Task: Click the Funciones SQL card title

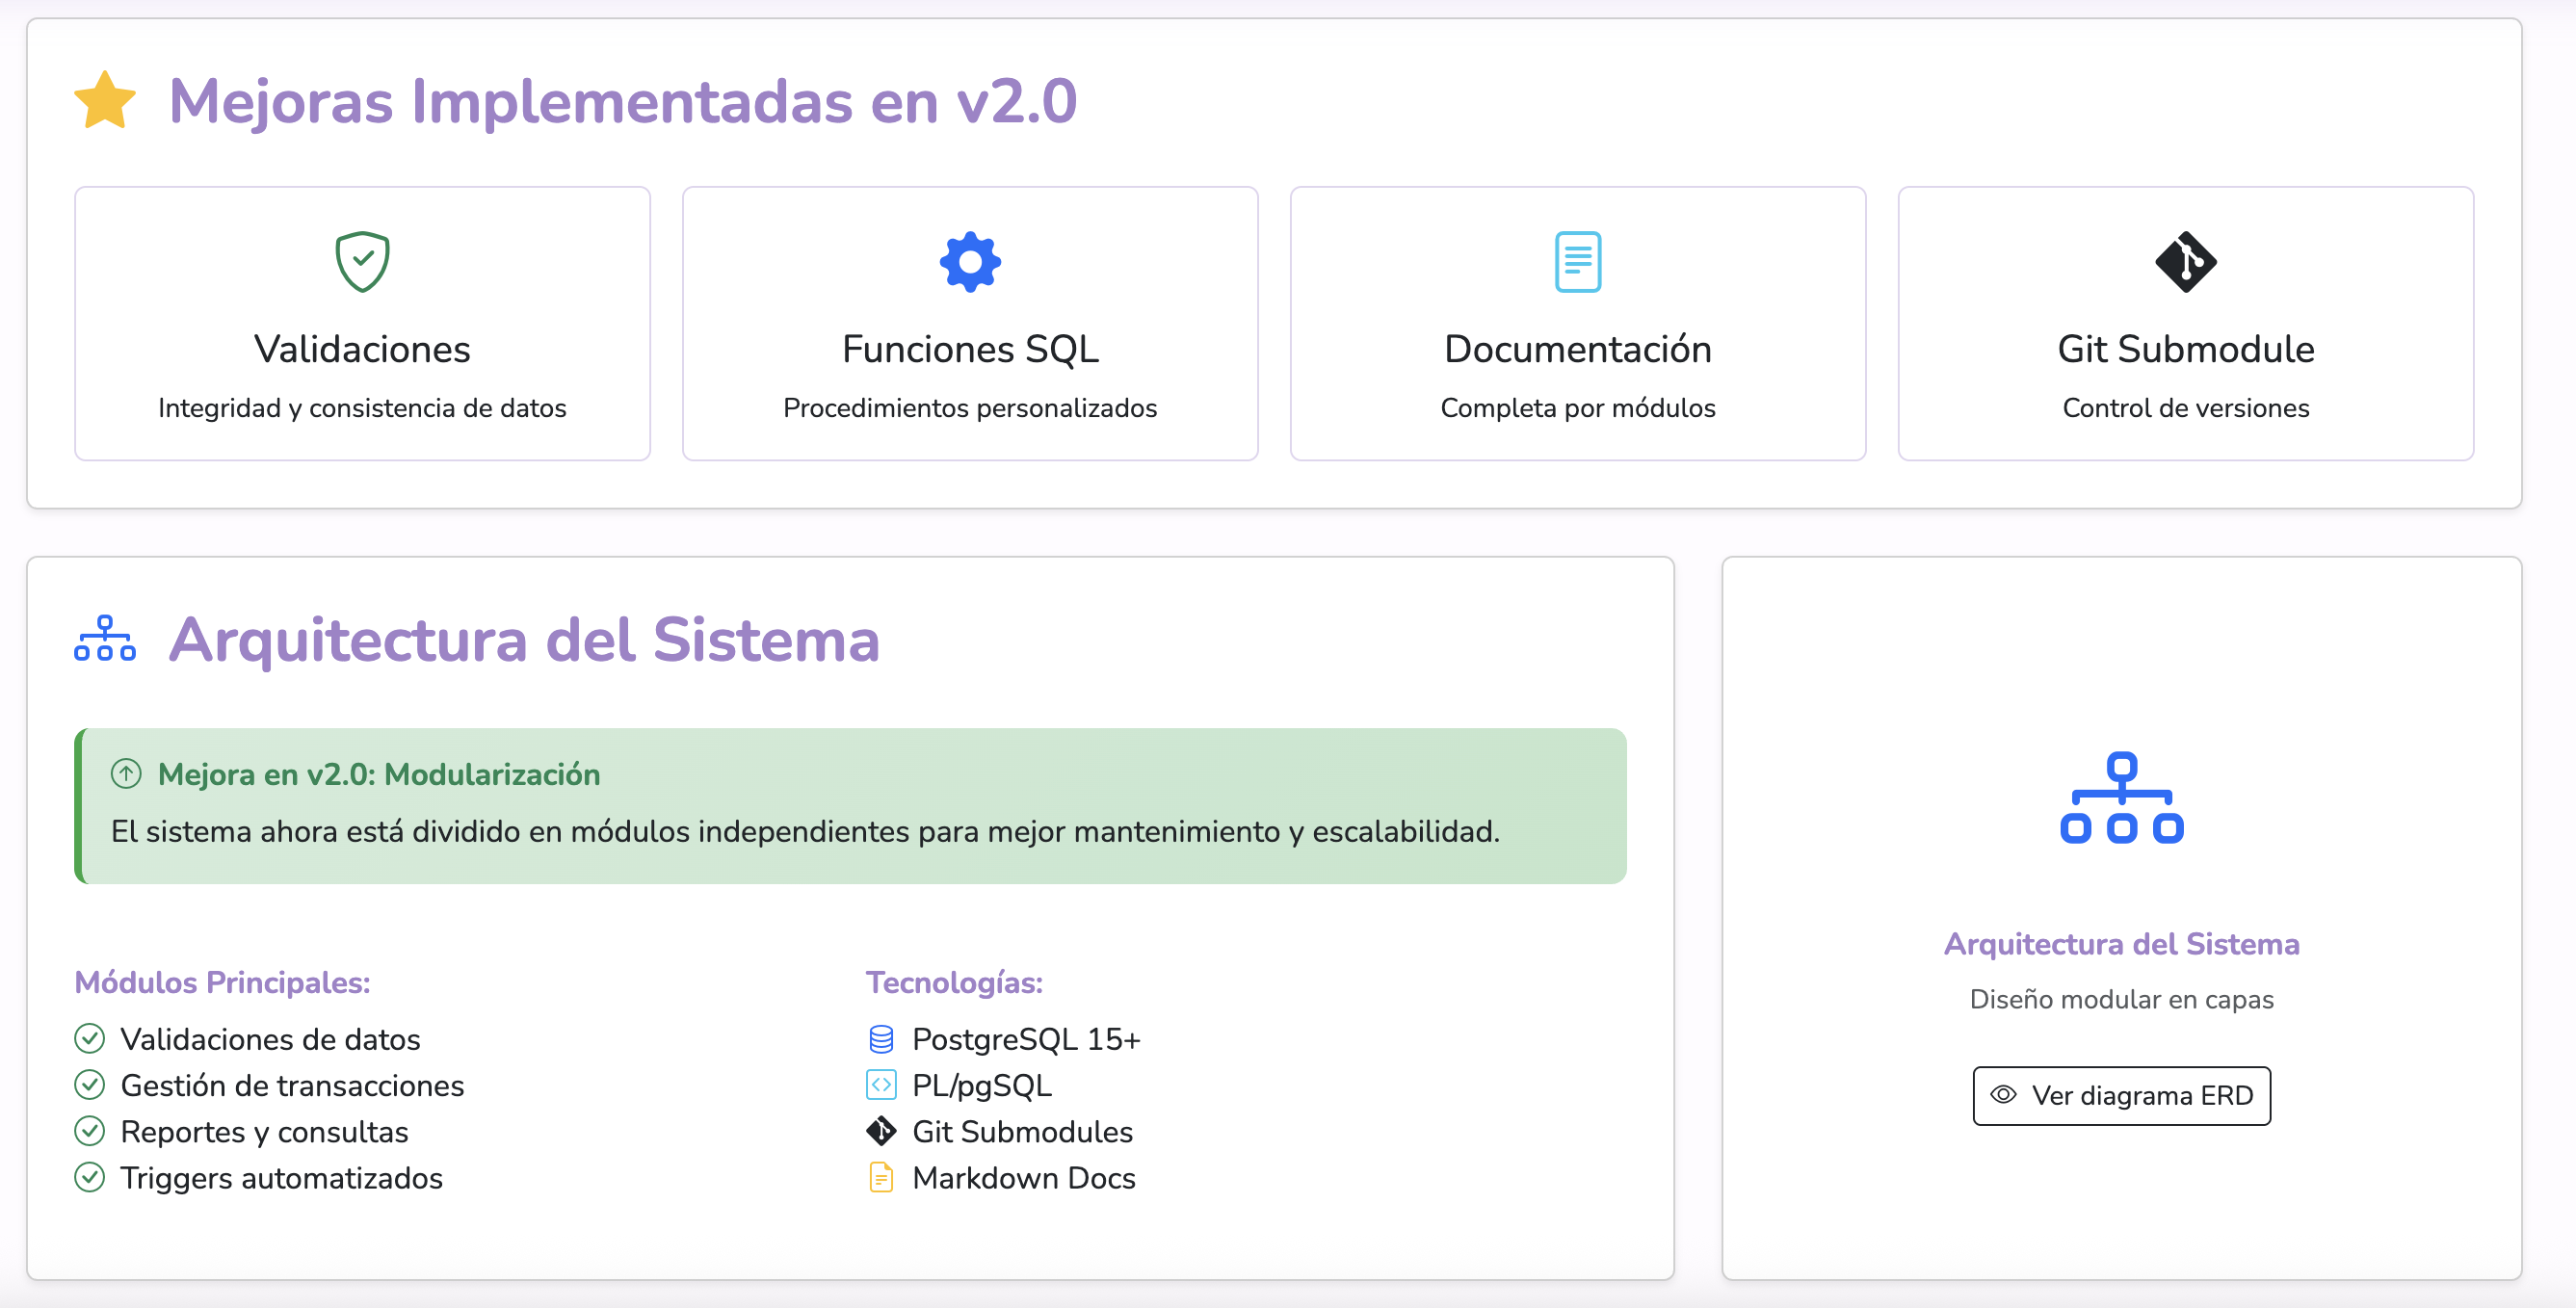Action: pyautogui.click(x=970, y=349)
